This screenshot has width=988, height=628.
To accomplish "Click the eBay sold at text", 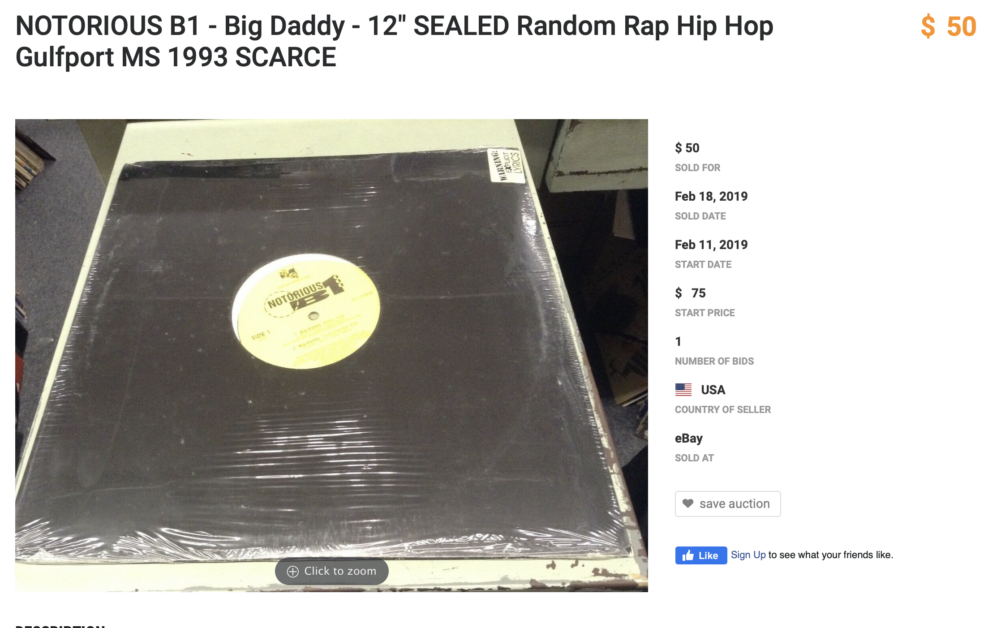I will tap(689, 438).
